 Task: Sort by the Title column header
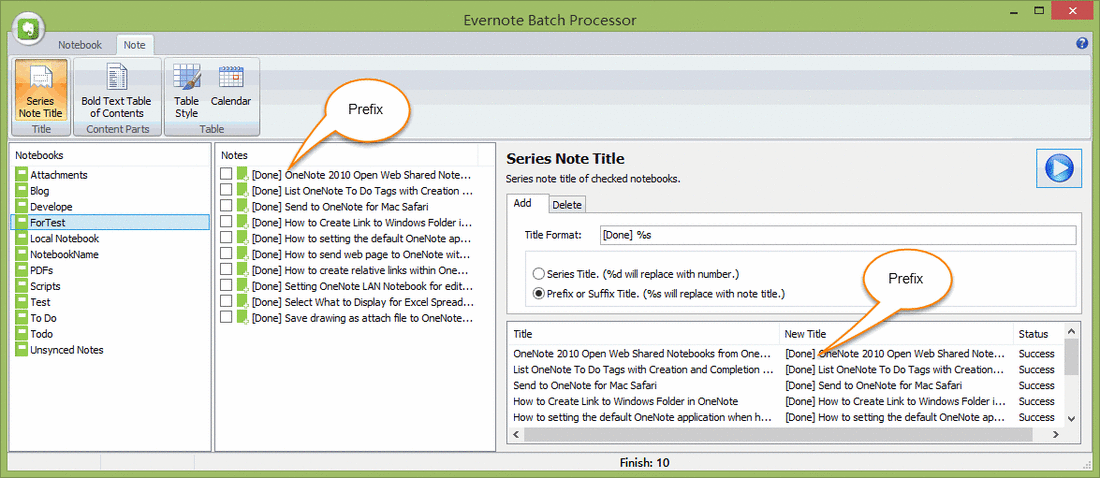click(x=643, y=334)
